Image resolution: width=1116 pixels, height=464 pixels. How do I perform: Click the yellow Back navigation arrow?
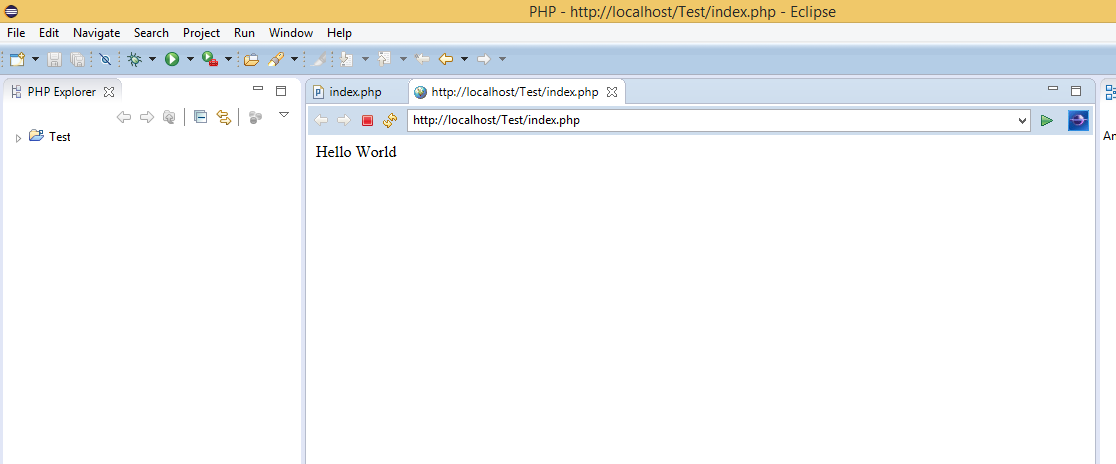pyautogui.click(x=446, y=60)
